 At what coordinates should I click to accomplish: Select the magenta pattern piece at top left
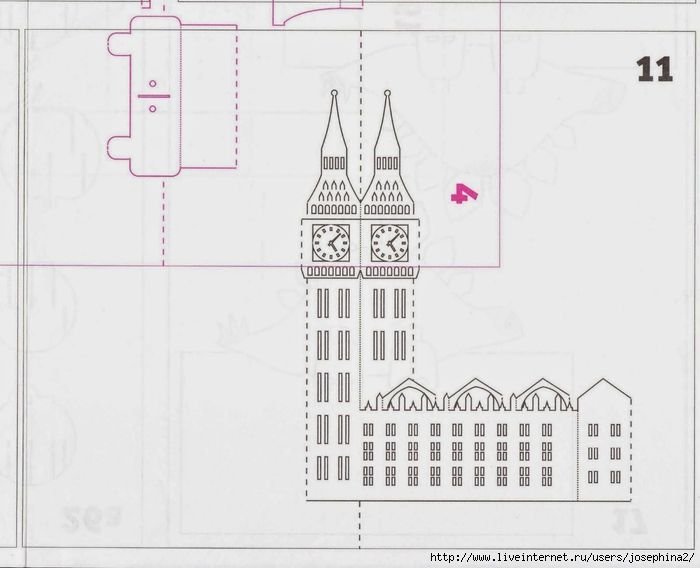tap(170, 95)
